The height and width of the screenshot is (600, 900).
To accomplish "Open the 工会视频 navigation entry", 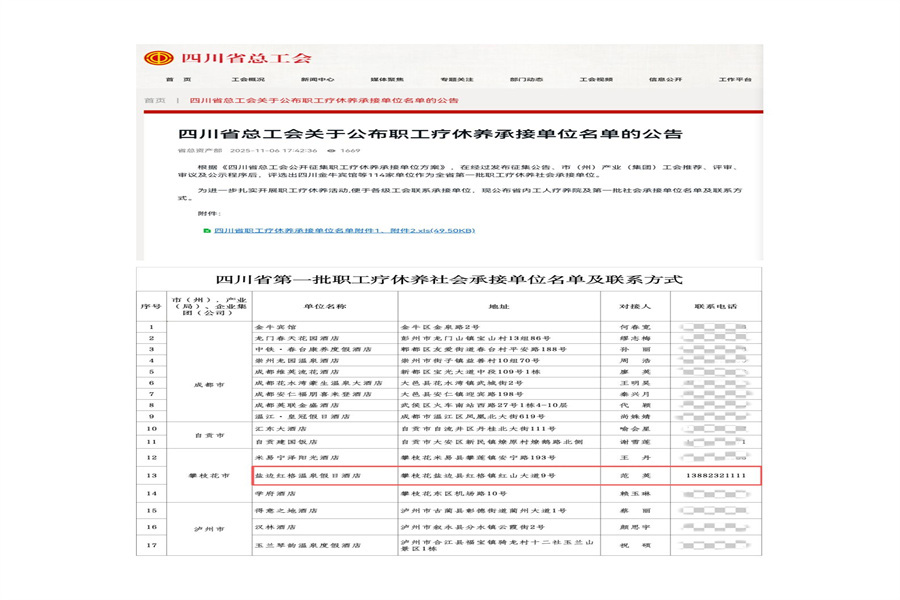I will coord(596,79).
